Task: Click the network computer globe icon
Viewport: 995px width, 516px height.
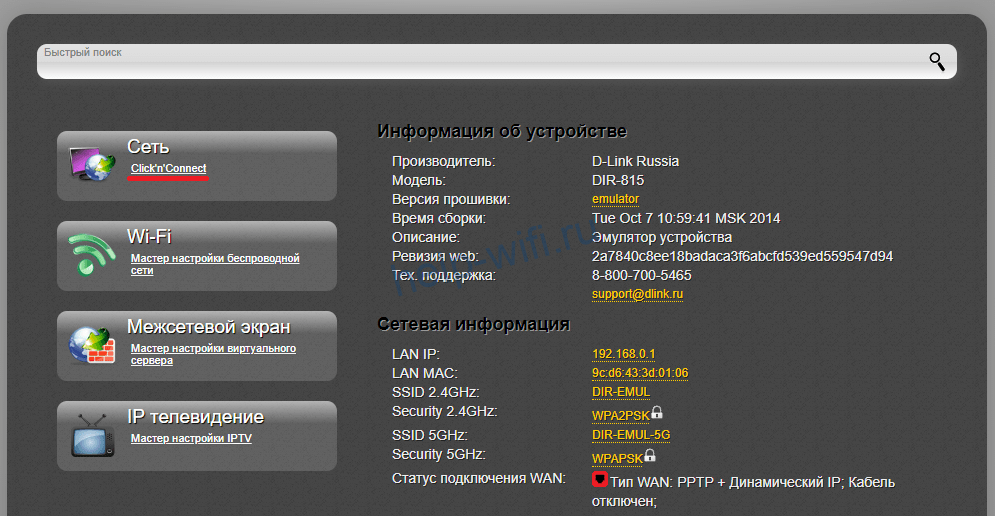Action: pyautogui.click(x=92, y=164)
